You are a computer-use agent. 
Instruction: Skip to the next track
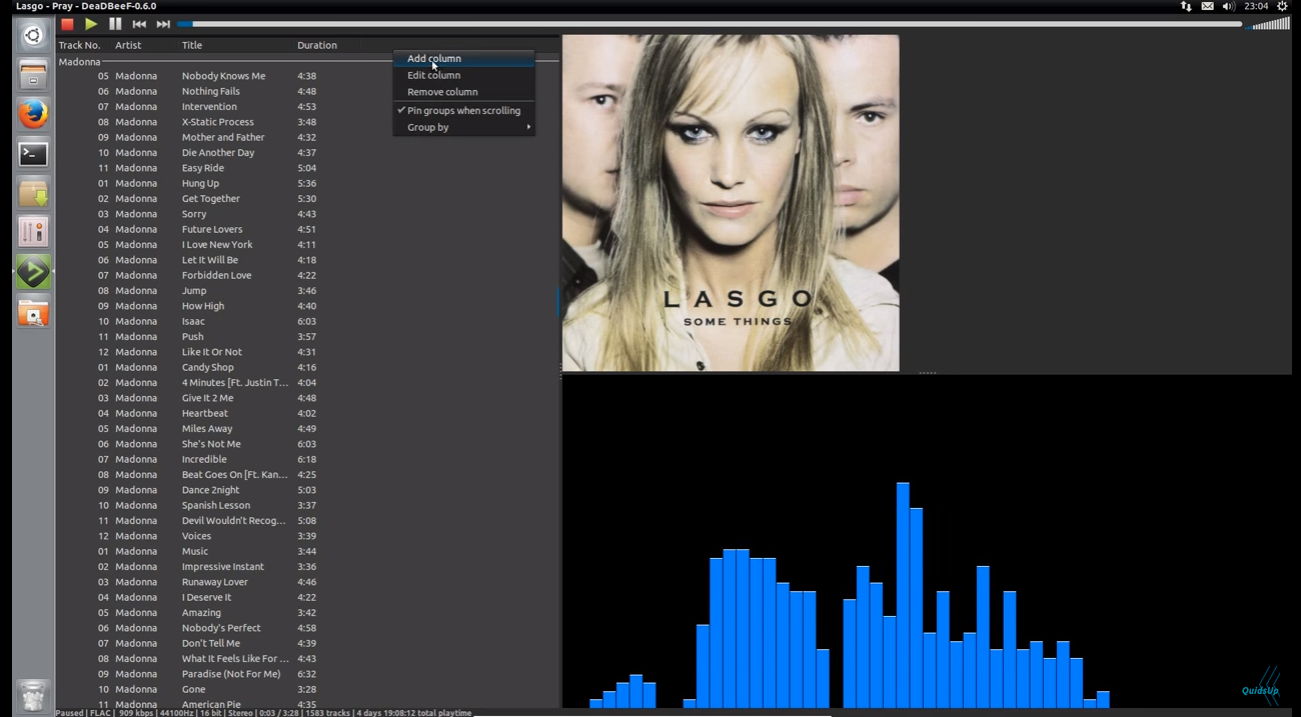point(163,24)
